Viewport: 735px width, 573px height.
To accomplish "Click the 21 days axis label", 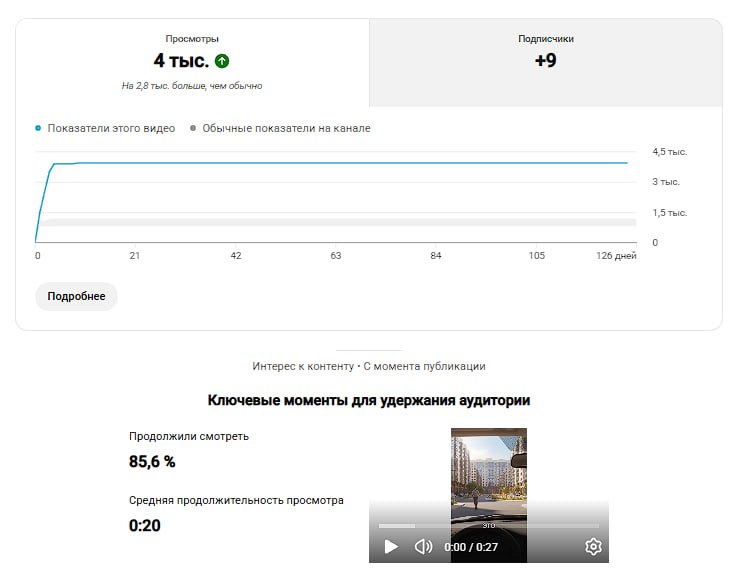I will tap(135, 256).
